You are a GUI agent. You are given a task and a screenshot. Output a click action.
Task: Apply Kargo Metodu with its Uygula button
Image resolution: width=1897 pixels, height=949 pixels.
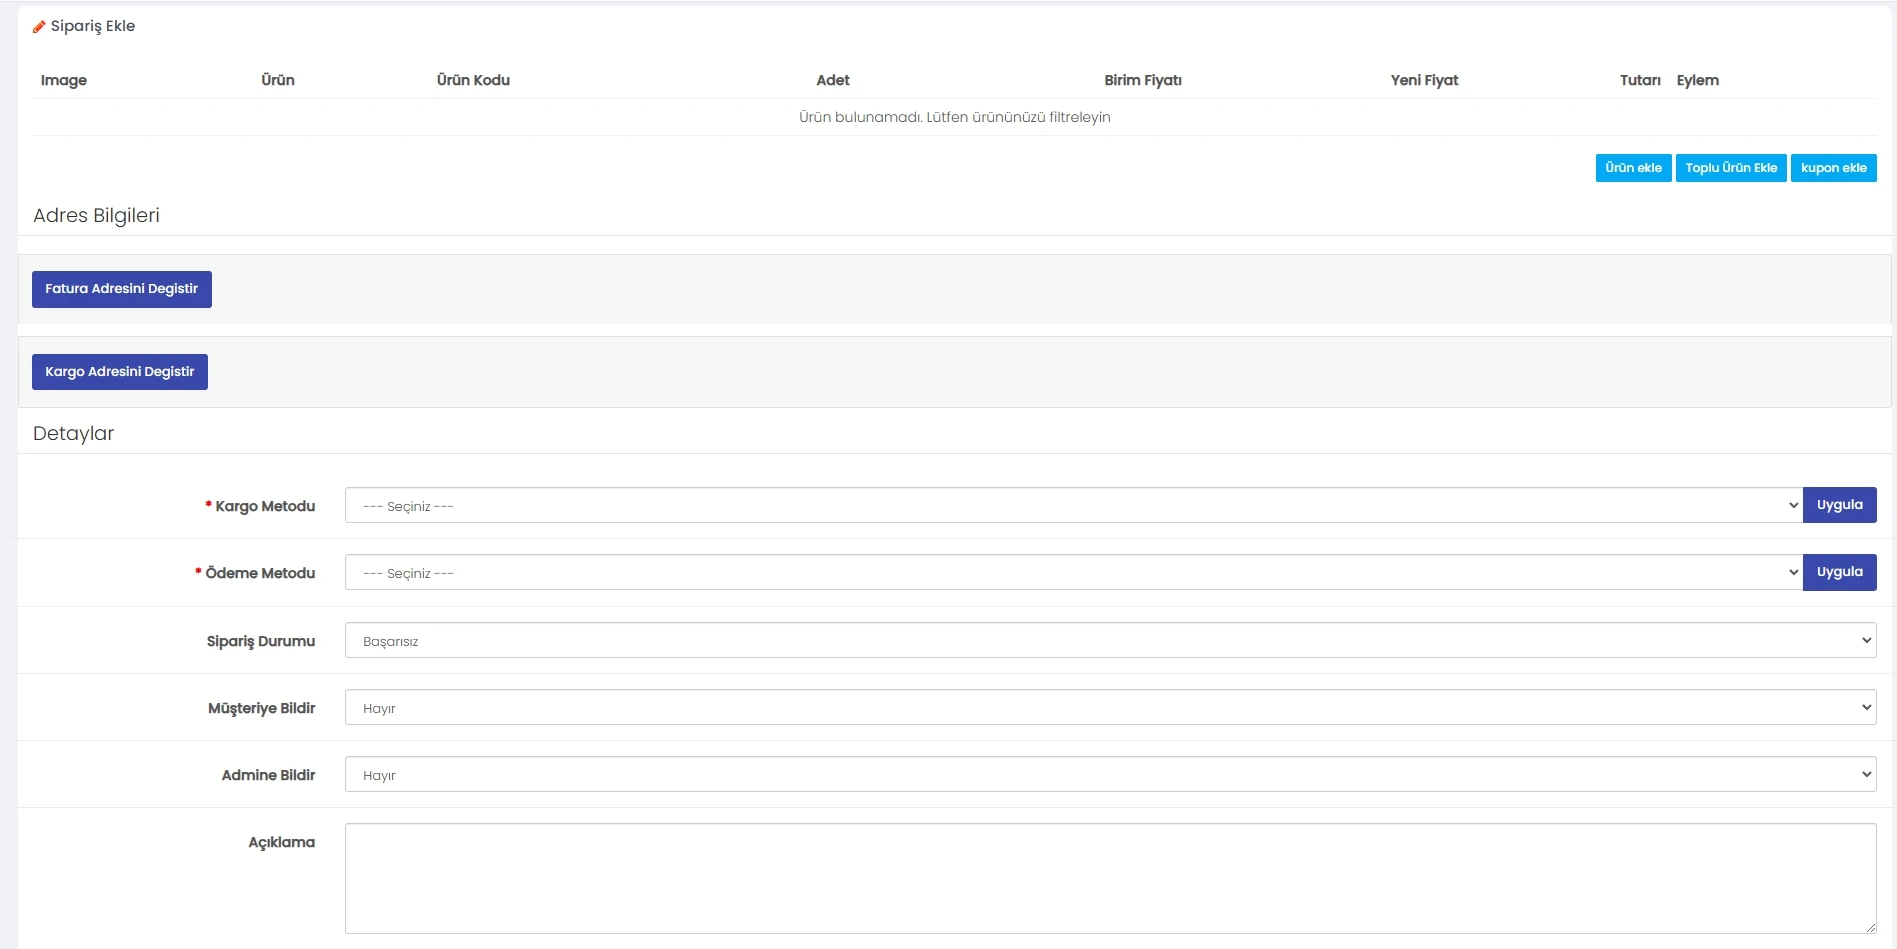point(1838,506)
